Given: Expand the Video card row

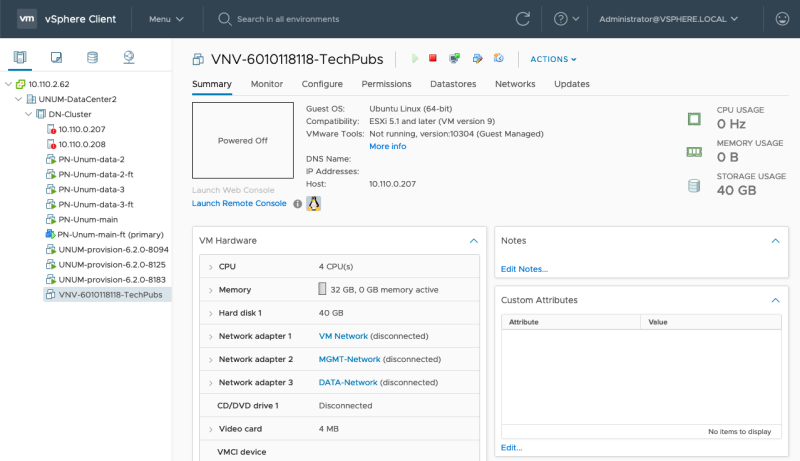Looking at the screenshot, I should tap(211, 429).
